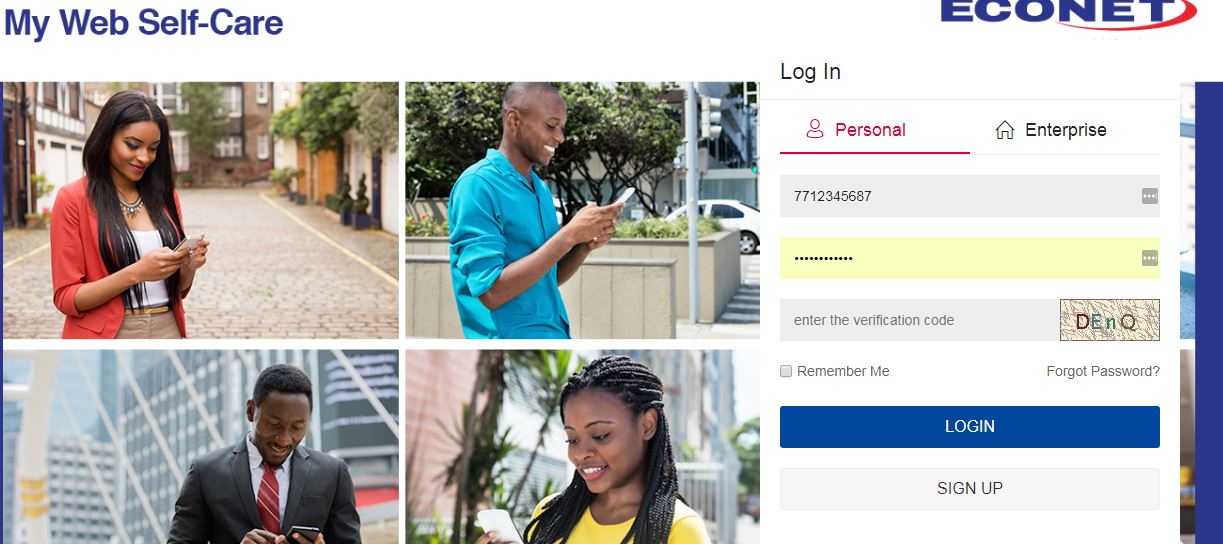Click the SIGN UP button
This screenshot has height=544, width=1223.
[x=970, y=489]
